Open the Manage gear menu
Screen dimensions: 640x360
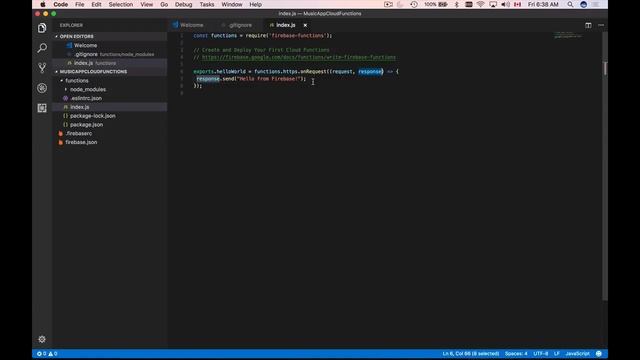(42, 339)
